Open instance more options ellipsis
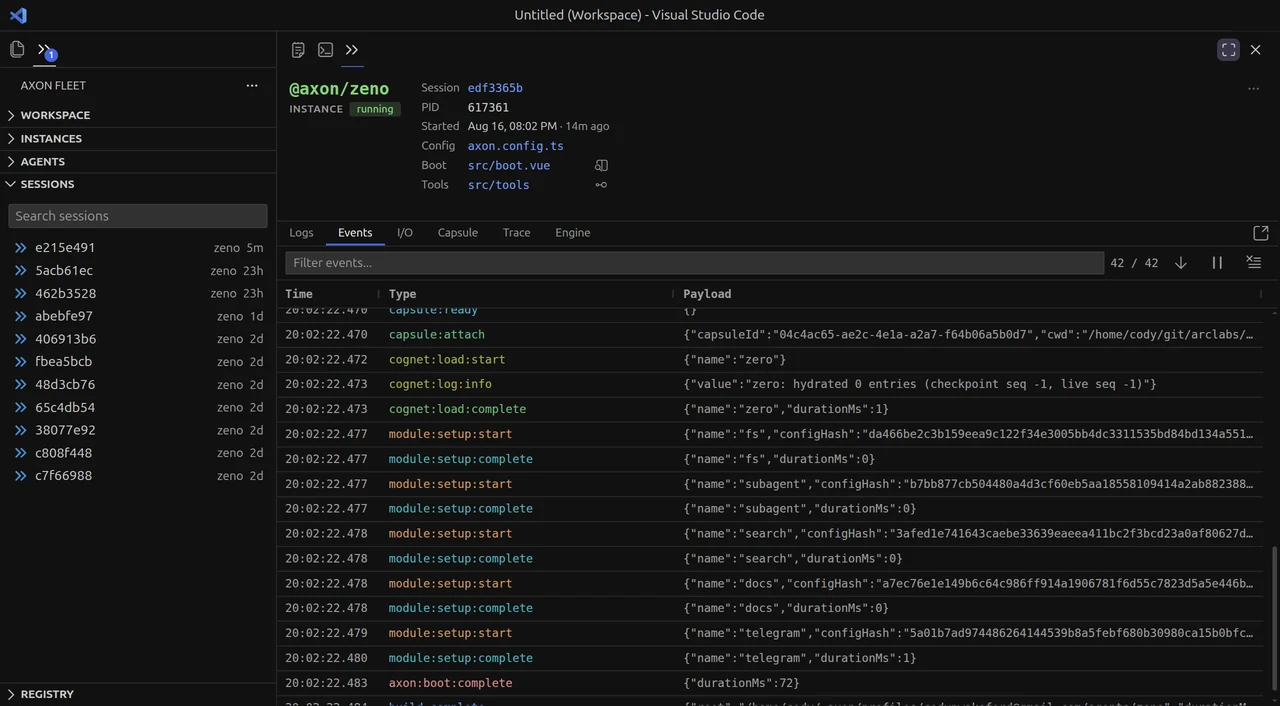Viewport: 1280px width, 706px height. [1253, 89]
